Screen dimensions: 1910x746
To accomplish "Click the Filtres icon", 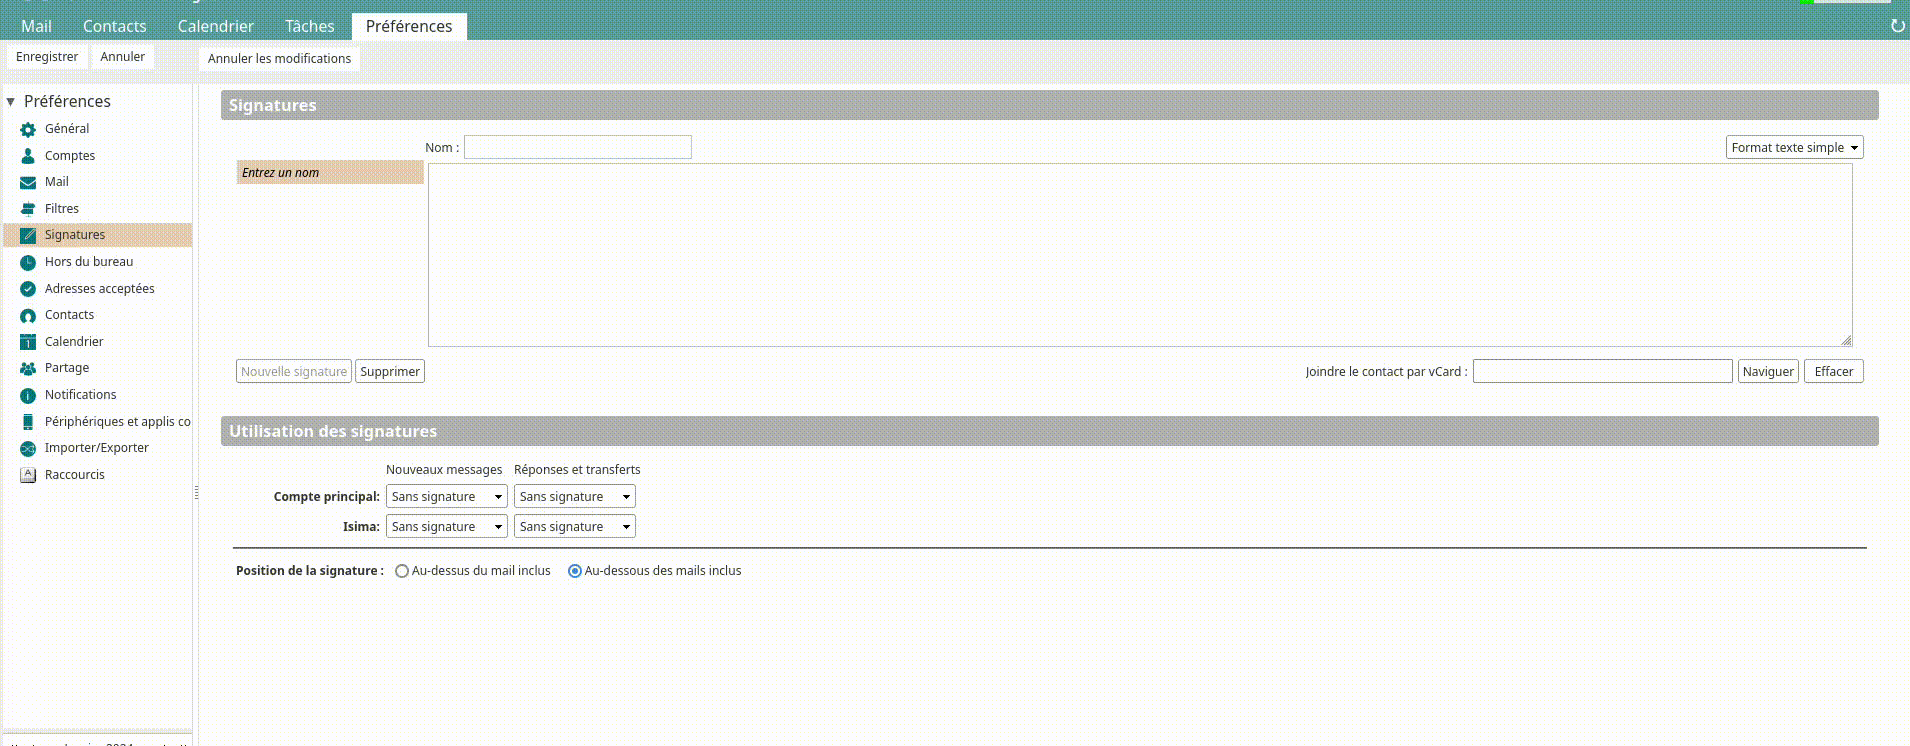I will 28,209.
